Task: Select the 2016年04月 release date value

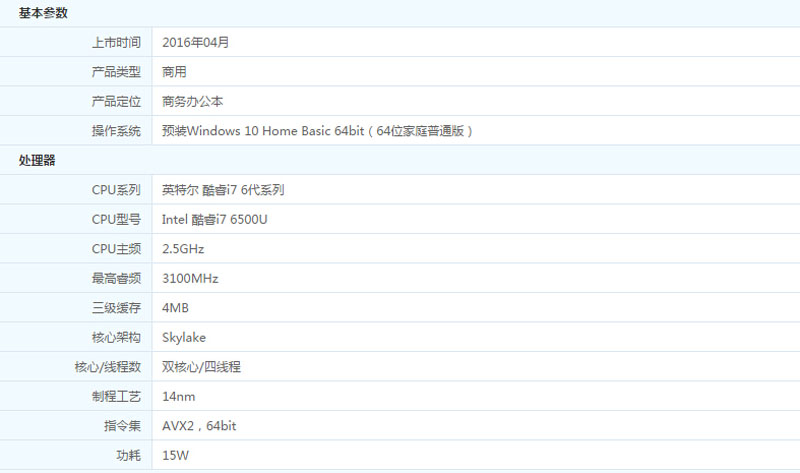Action: pos(195,42)
